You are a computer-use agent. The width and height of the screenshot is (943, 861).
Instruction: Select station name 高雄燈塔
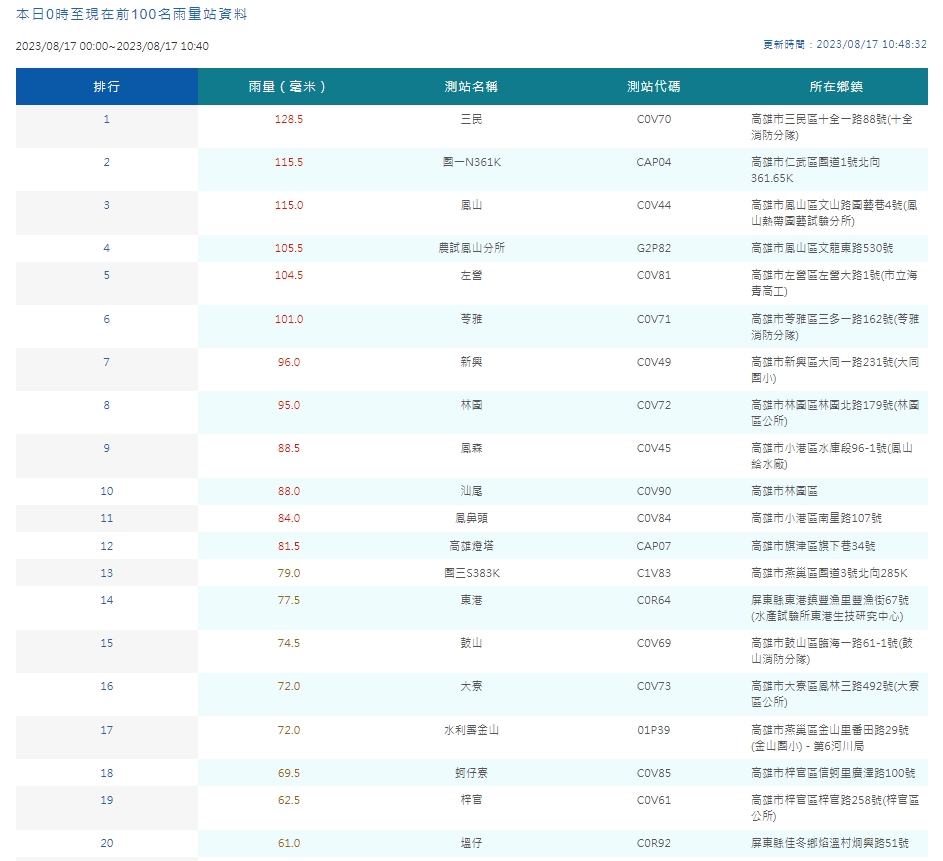[x=472, y=546]
